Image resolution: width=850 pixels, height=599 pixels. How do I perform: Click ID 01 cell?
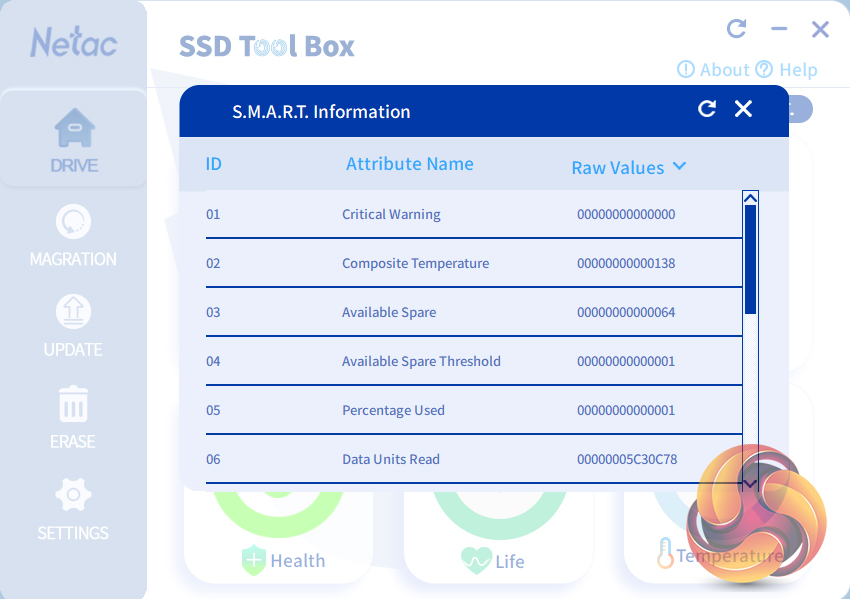(213, 214)
